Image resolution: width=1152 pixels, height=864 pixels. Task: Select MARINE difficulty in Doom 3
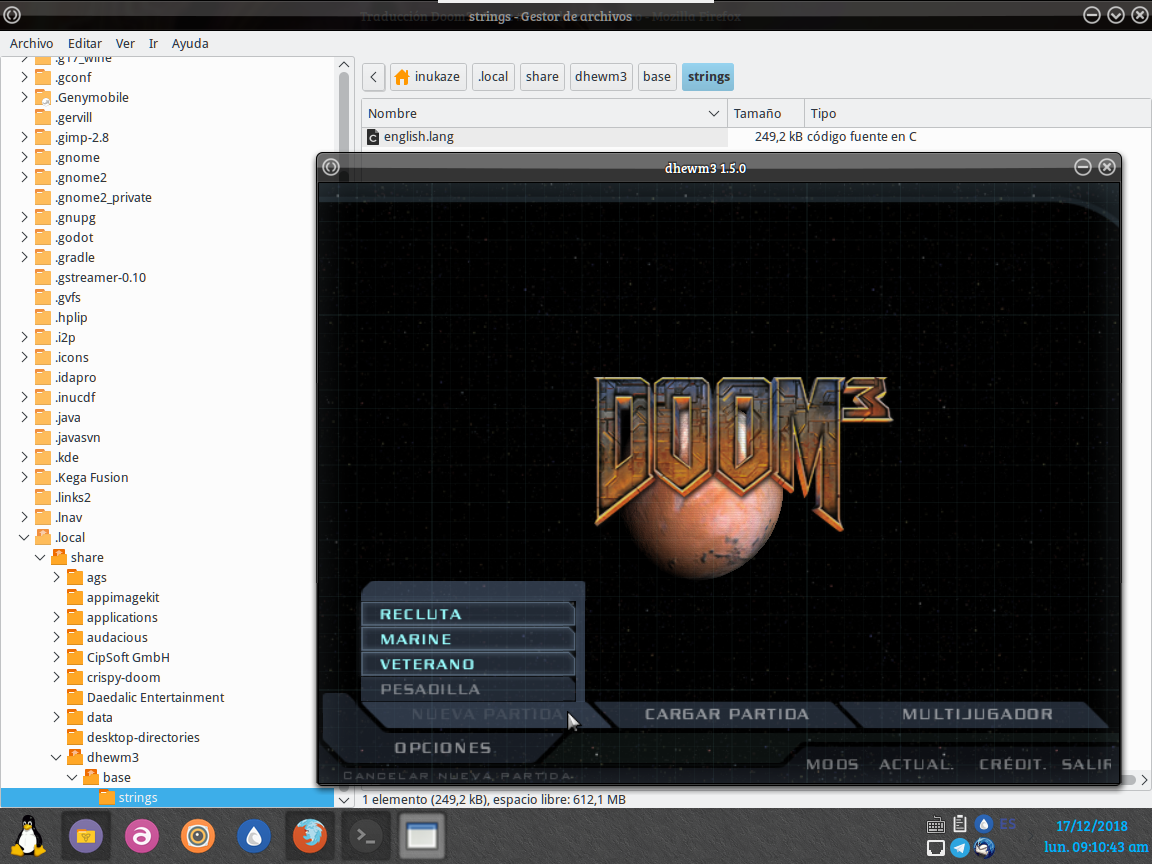(x=468, y=639)
